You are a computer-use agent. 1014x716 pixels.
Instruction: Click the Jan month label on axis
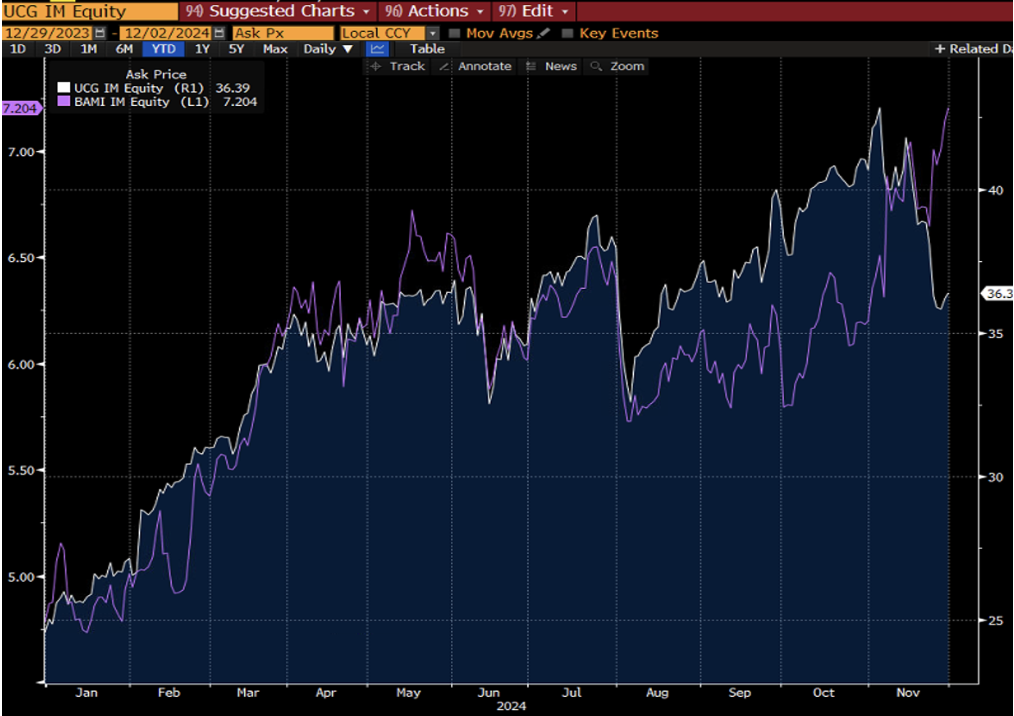(x=87, y=693)
